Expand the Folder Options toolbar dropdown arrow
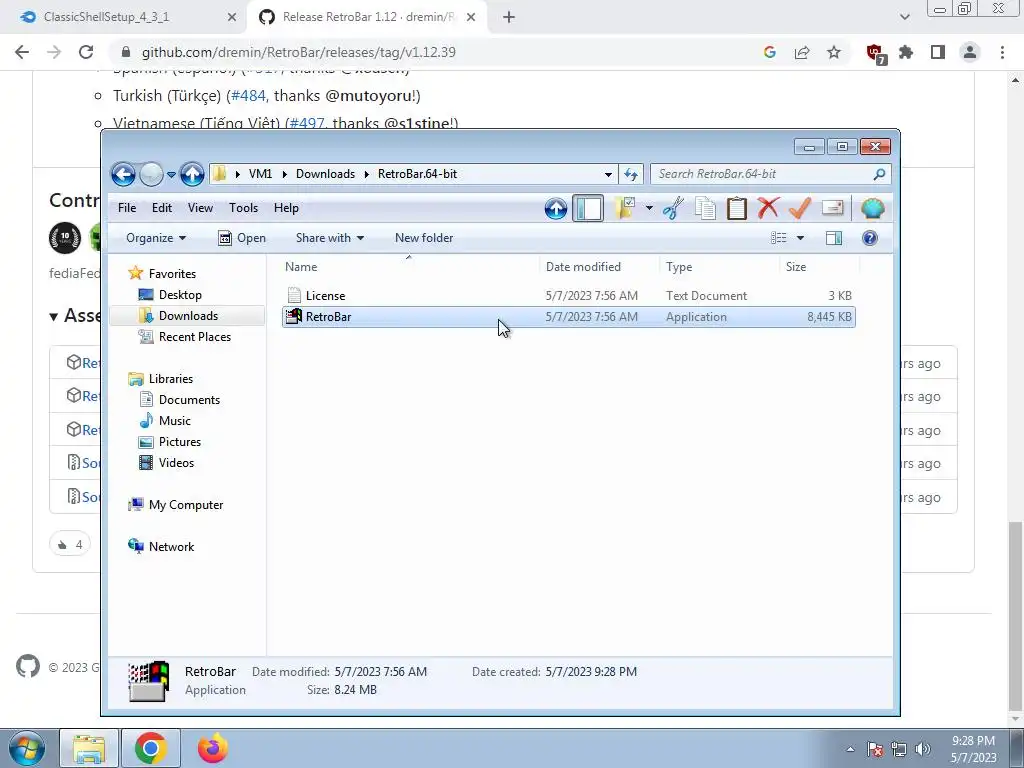Viewport: 1024px width, 768px height. pyautogui.click(x=649, y=208)
